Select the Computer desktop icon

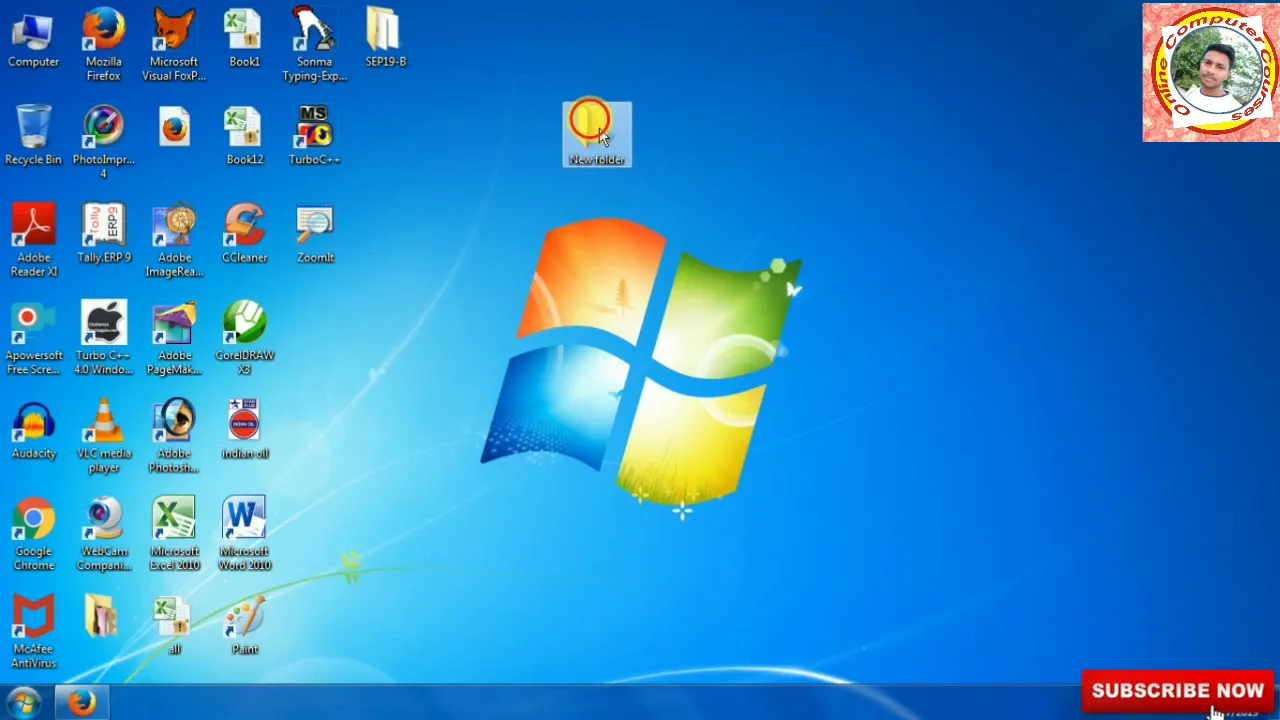tap(33, 40)
